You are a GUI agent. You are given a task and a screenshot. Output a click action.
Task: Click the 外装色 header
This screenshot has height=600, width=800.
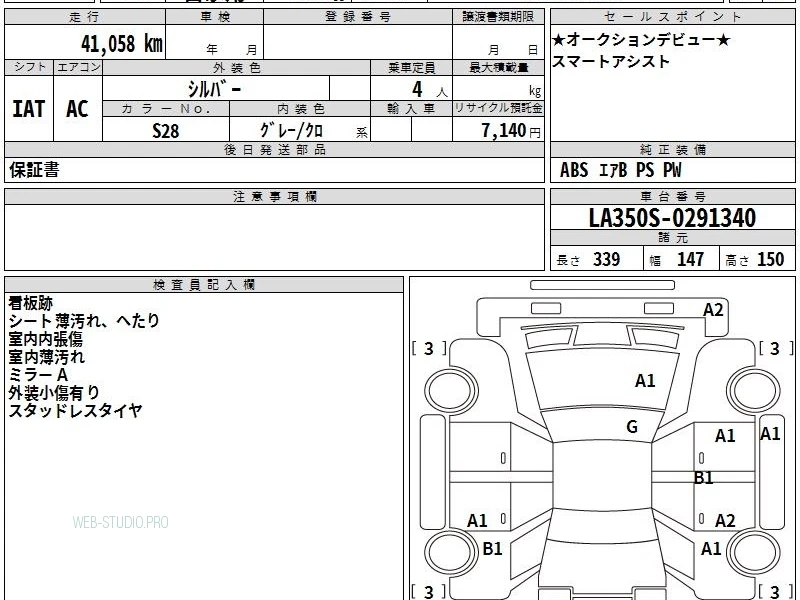[x=237, y=68]
